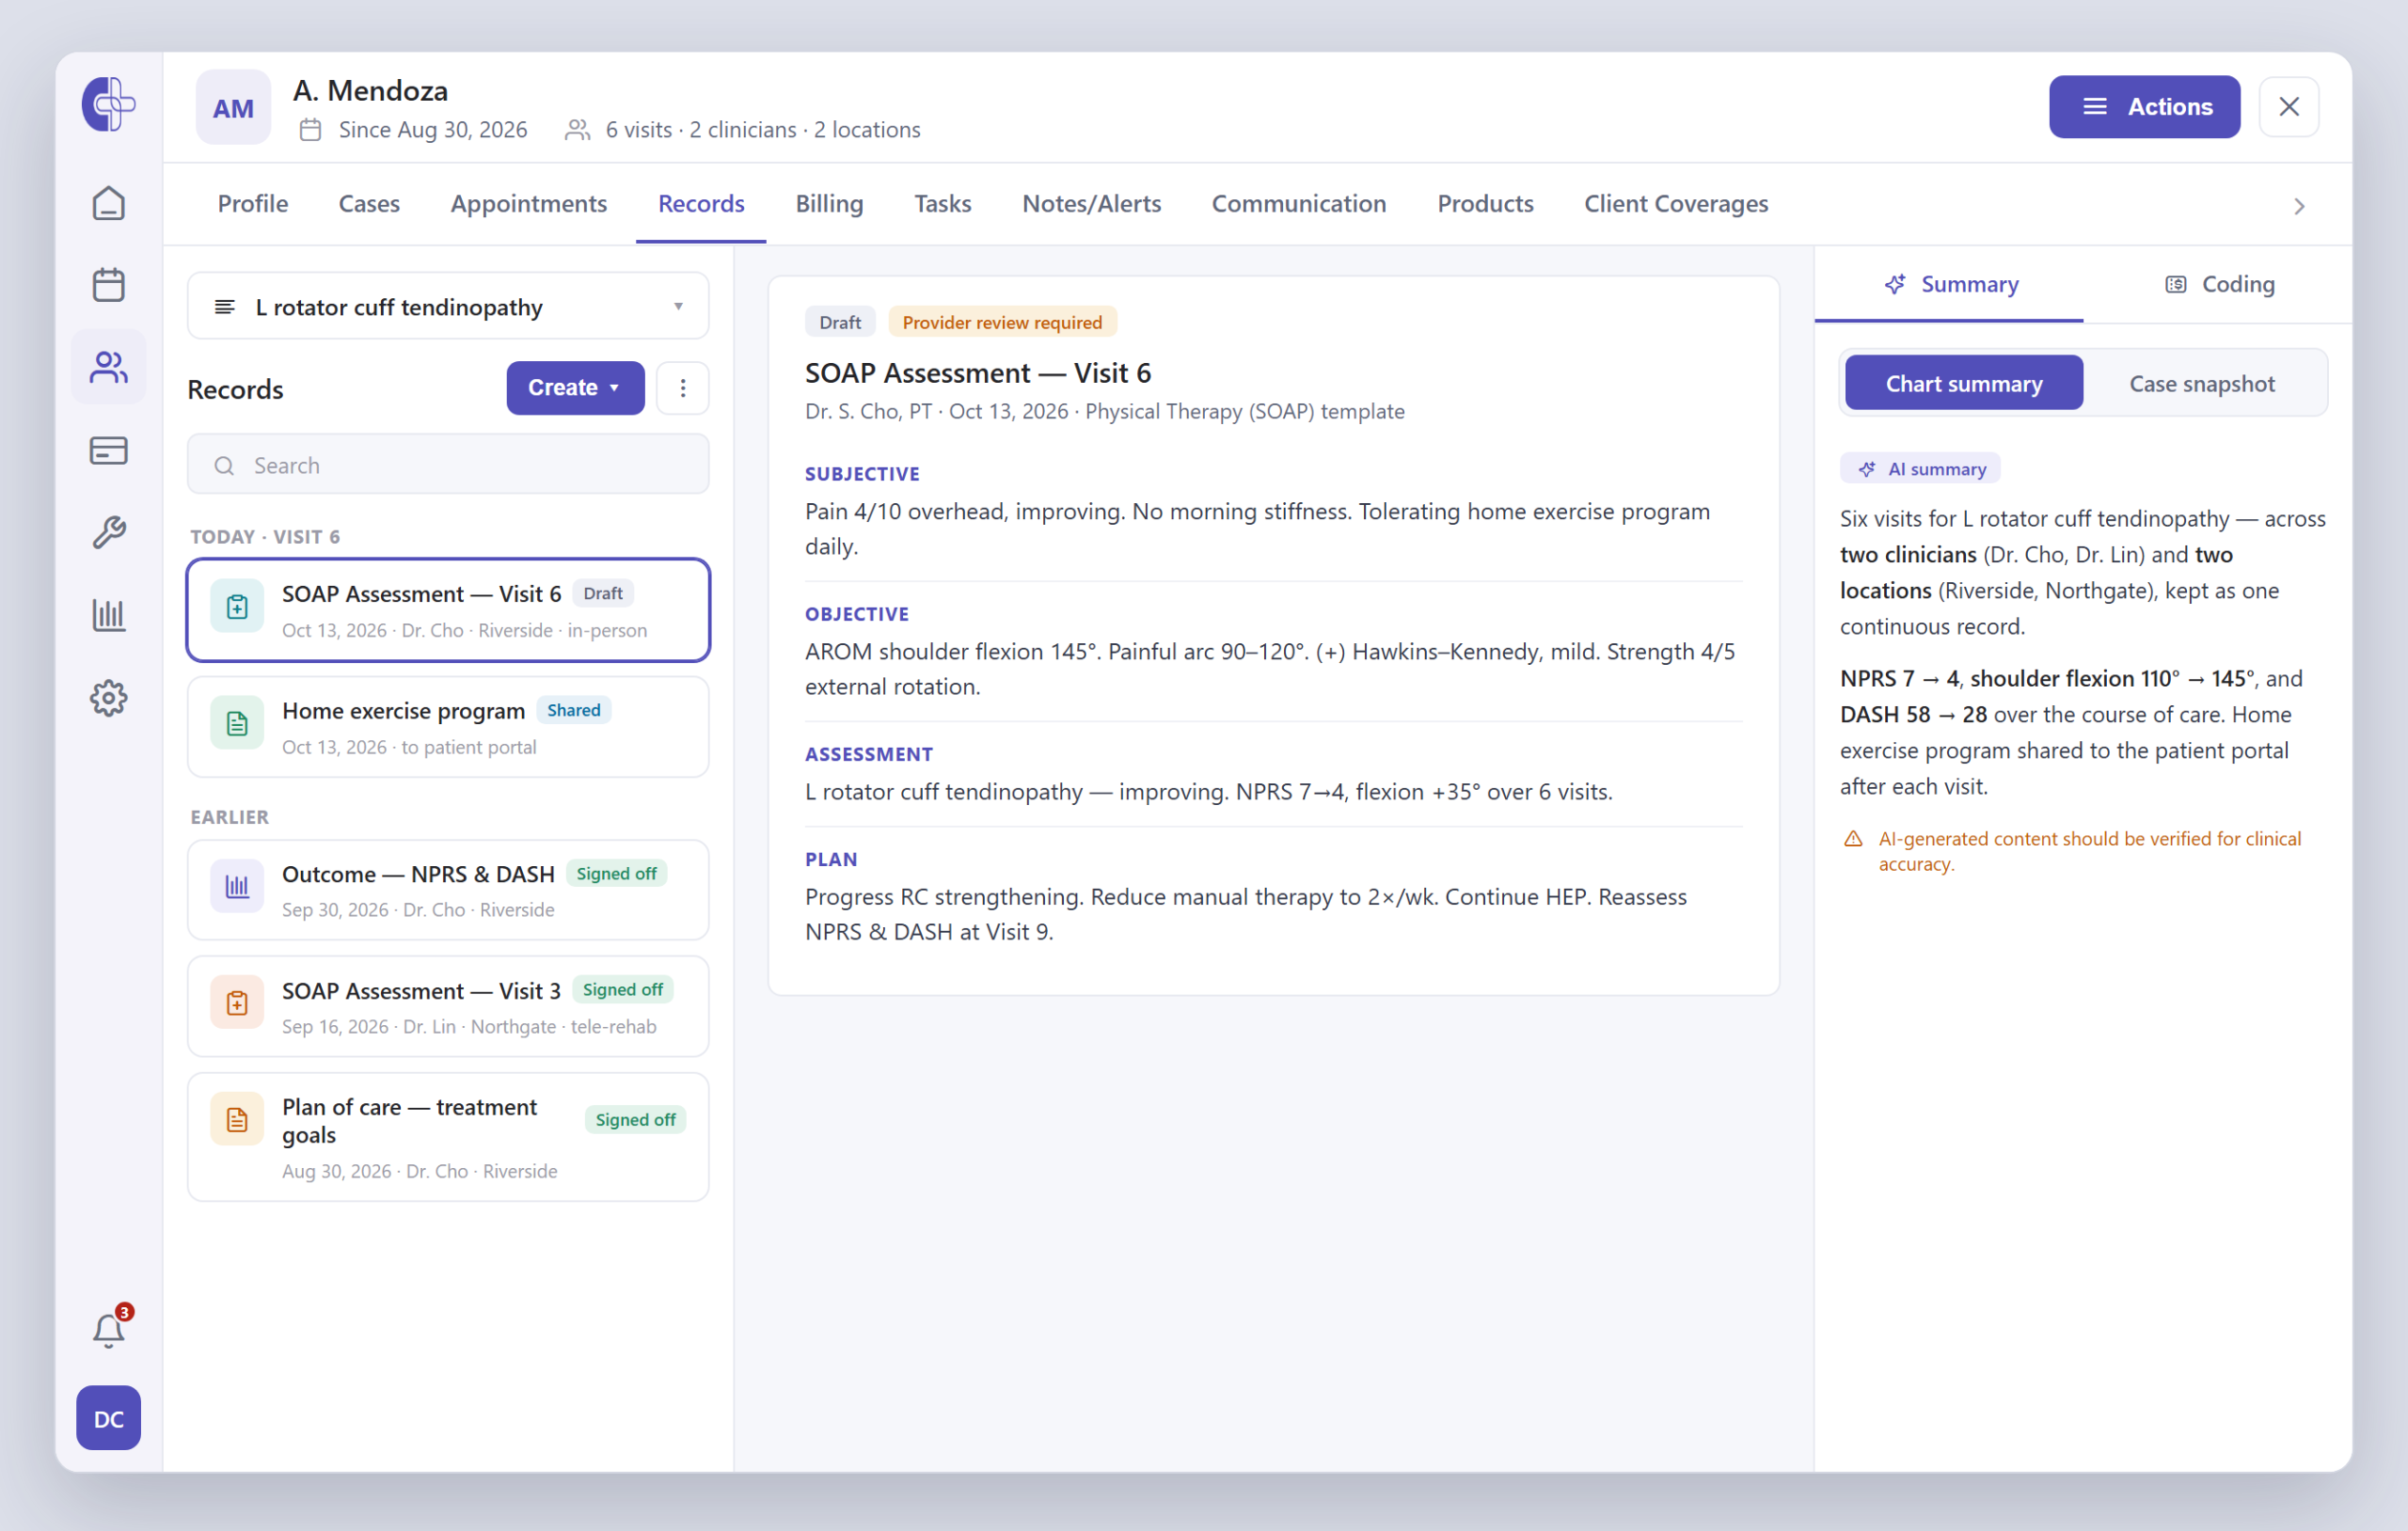
Task: Open the Clients people icon in the sidebar
Action: pyautogui.click(x=108, y=367)
